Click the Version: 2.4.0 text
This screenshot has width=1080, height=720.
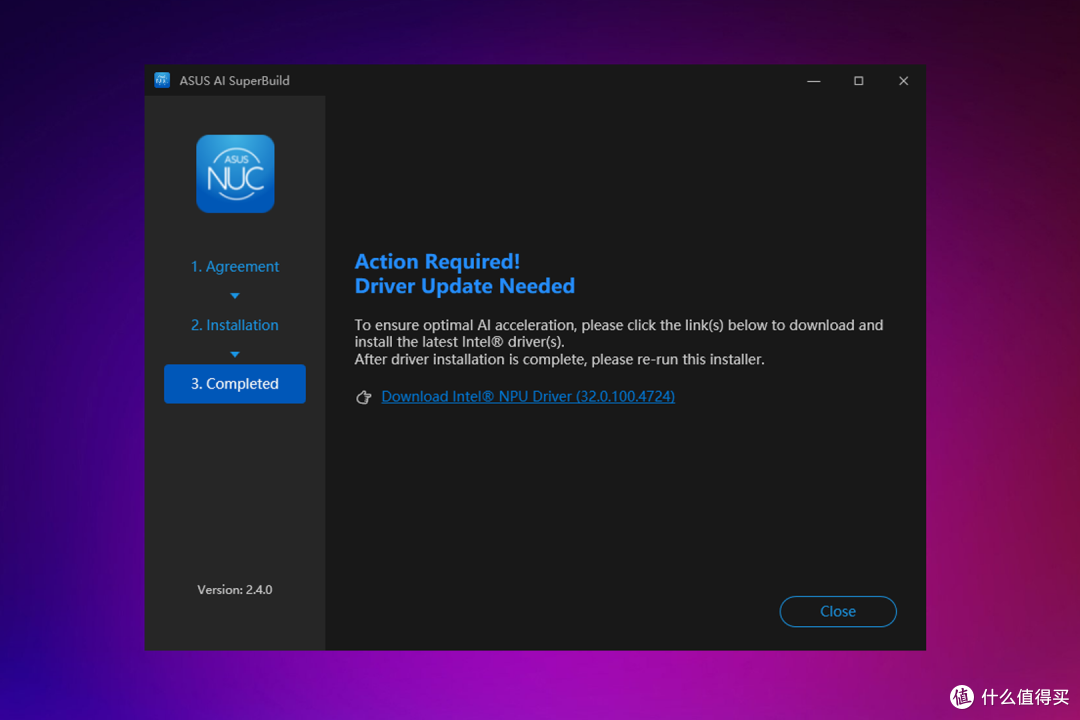point(235,590)
